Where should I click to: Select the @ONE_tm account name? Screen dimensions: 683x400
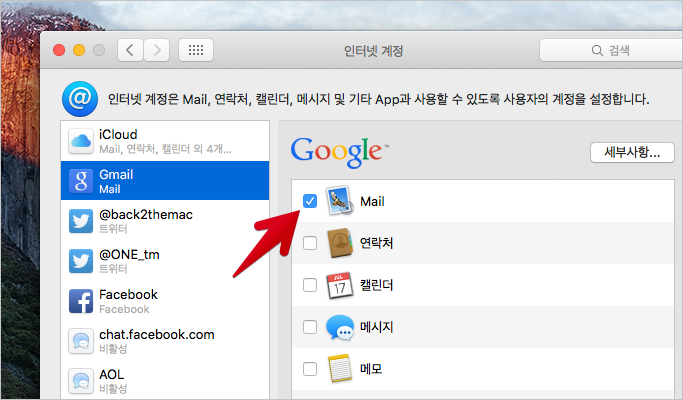[129, 254]
